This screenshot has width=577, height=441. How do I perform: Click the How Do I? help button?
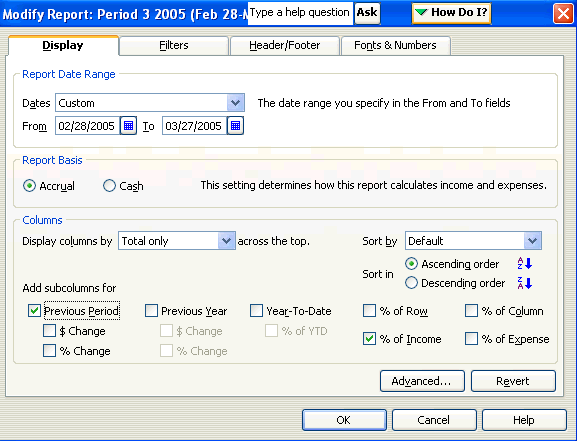452,13
